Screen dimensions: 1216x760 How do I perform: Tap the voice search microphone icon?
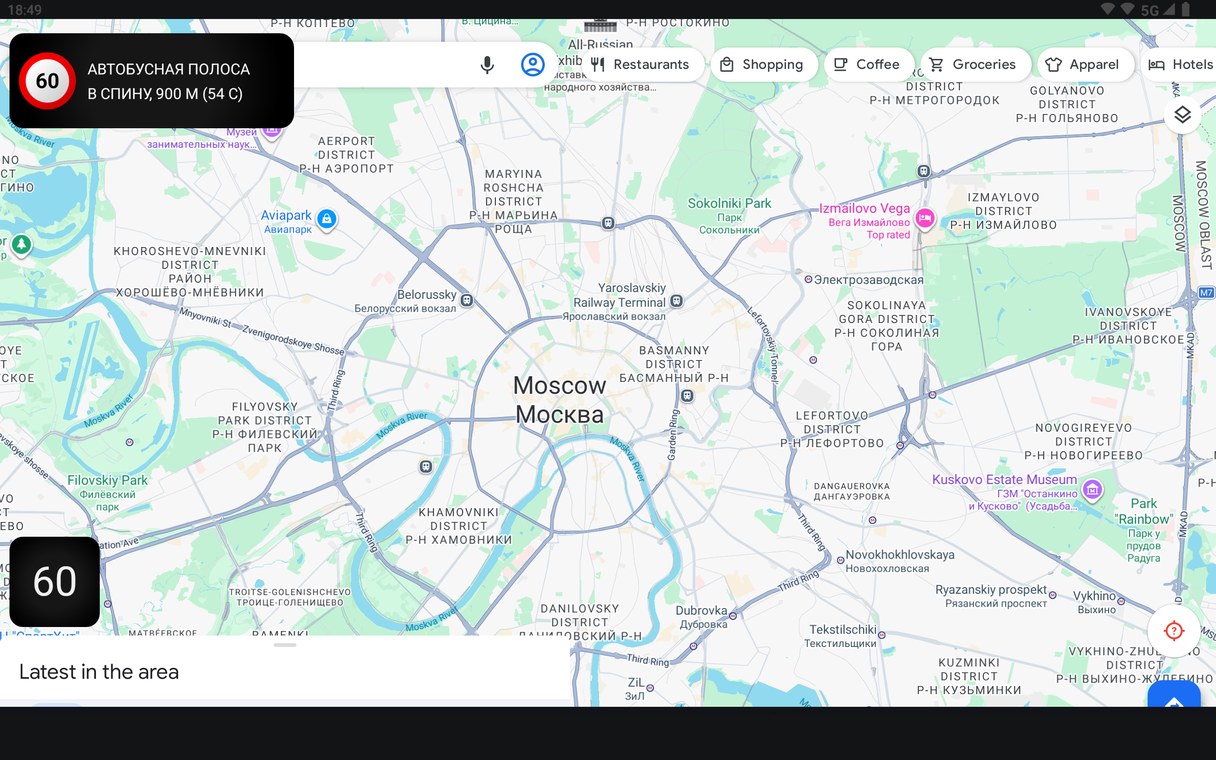click(487, 65)
